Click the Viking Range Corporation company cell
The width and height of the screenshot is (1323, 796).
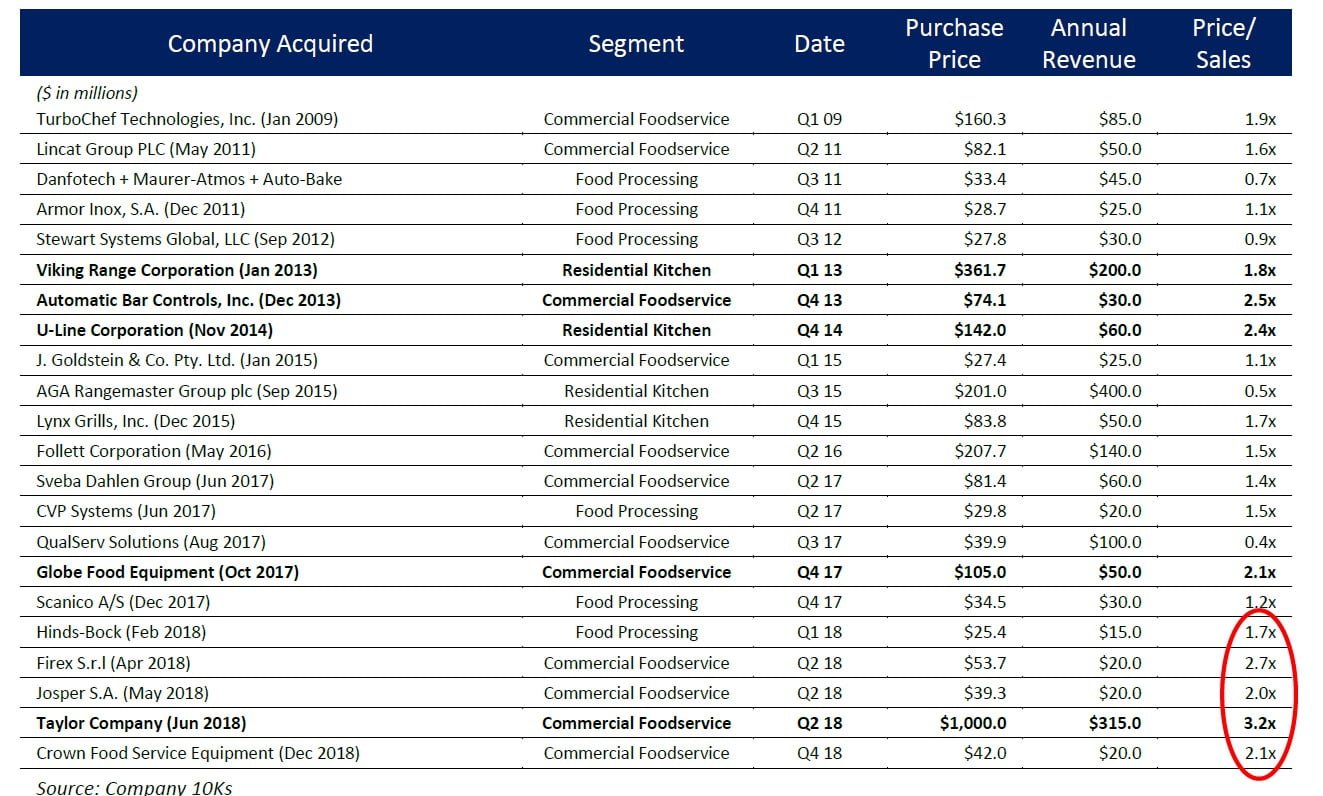176,270
